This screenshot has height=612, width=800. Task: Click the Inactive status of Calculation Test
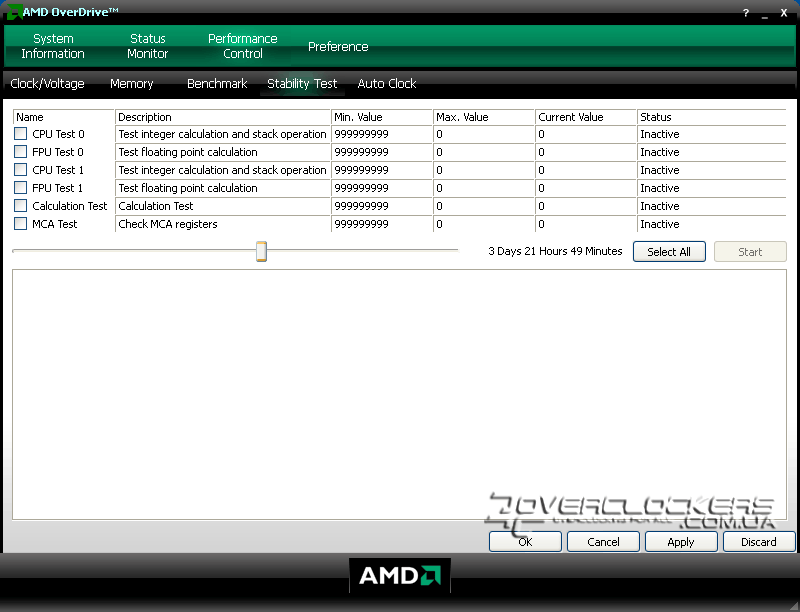660,206
